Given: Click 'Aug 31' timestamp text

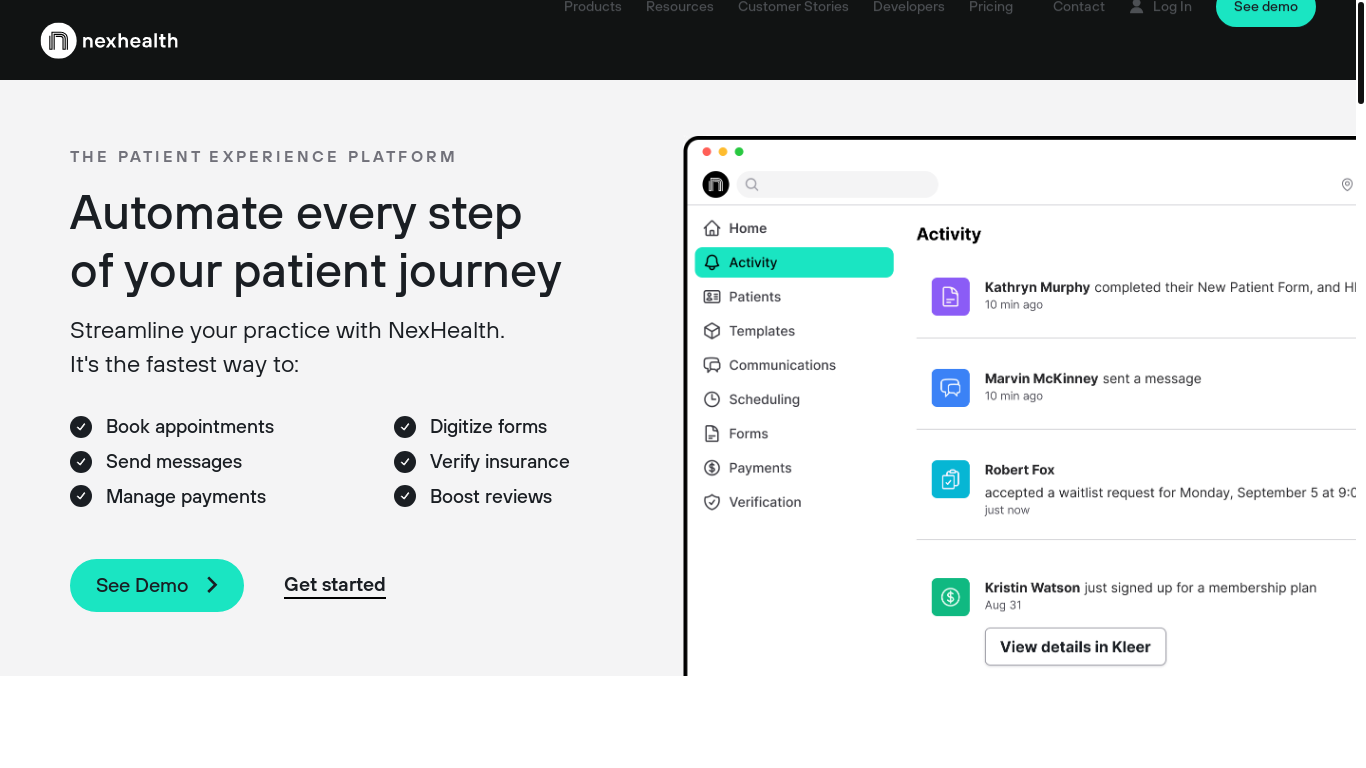Looking at the screenshot, I should pyautogui.click(x=1003, y=605).
